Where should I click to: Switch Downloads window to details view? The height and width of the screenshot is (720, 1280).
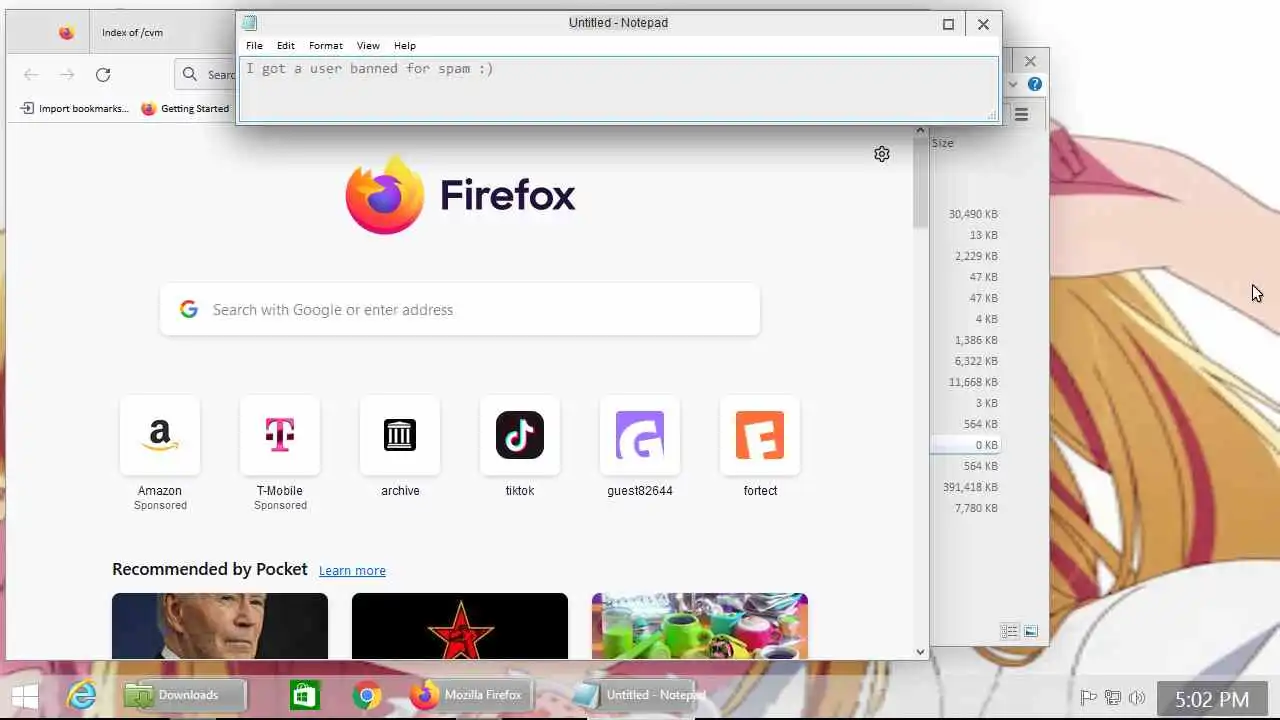1009,631
